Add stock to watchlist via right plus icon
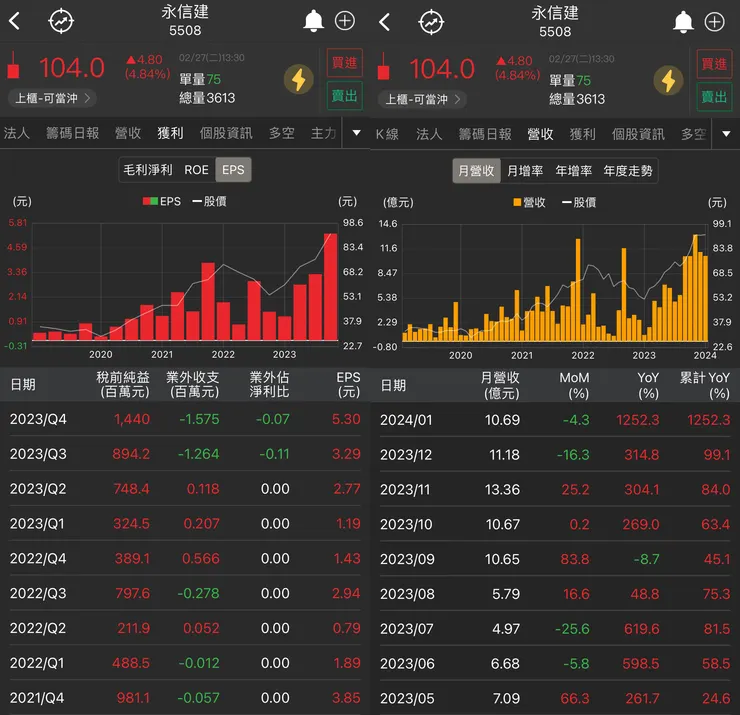 tap(715, 22)
